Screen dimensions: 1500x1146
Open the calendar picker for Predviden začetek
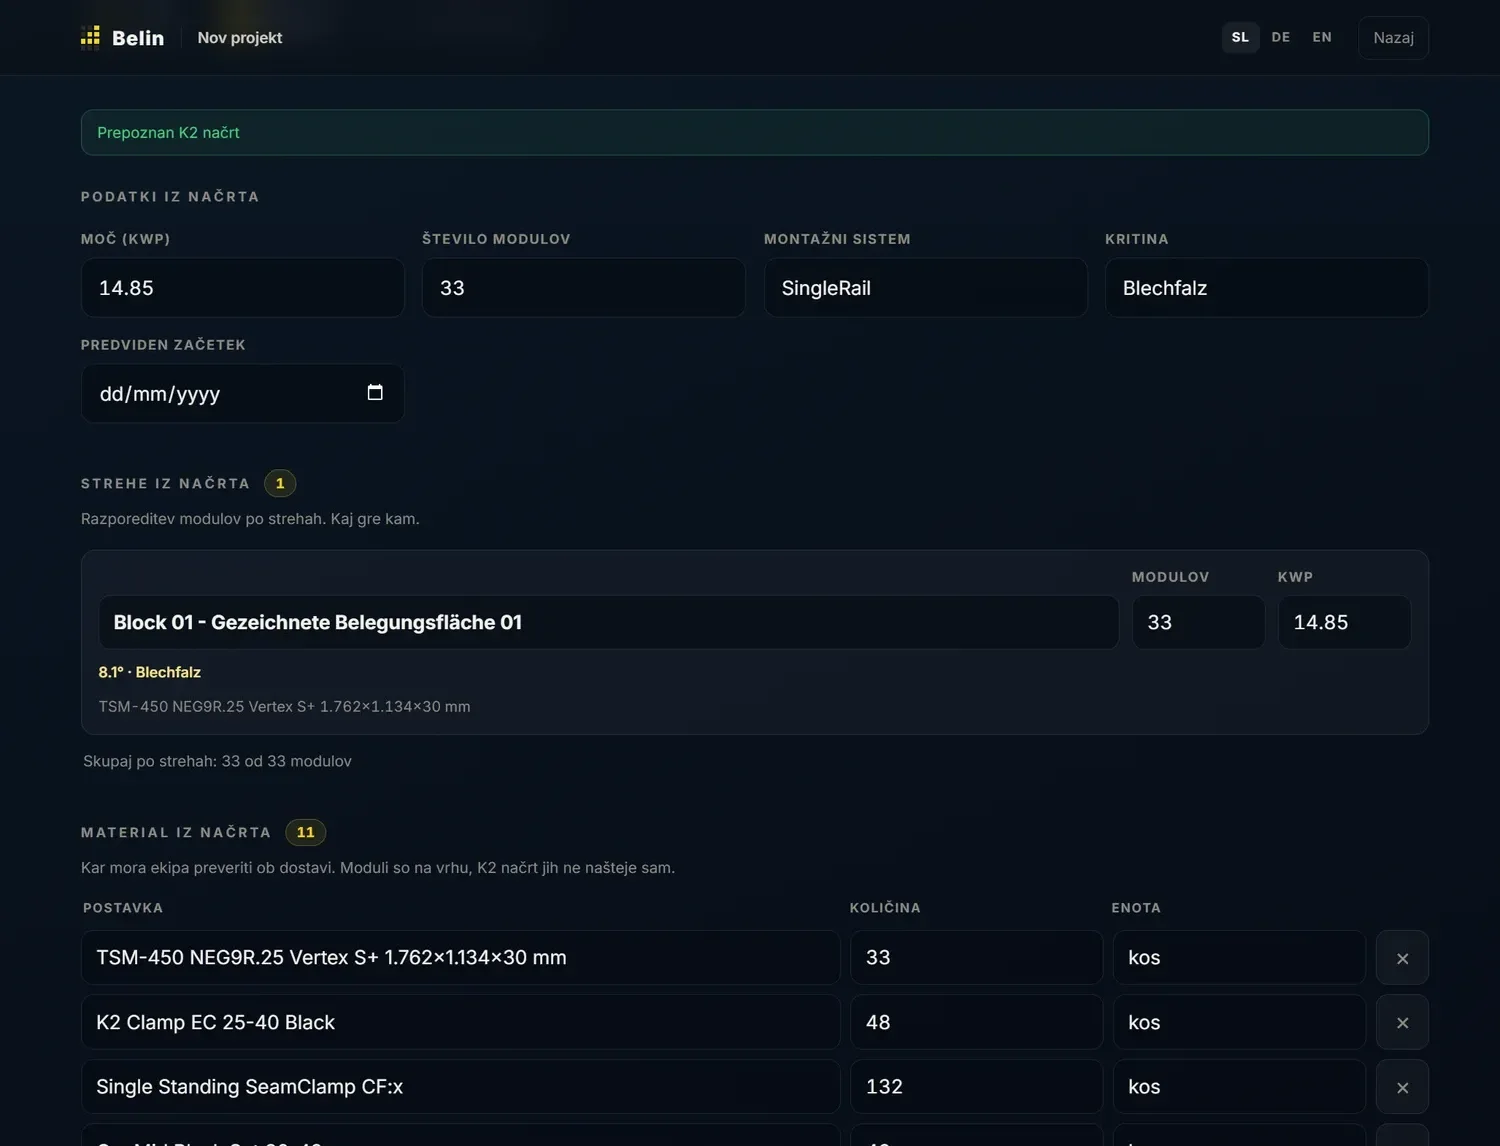click(x=375, y=392)
